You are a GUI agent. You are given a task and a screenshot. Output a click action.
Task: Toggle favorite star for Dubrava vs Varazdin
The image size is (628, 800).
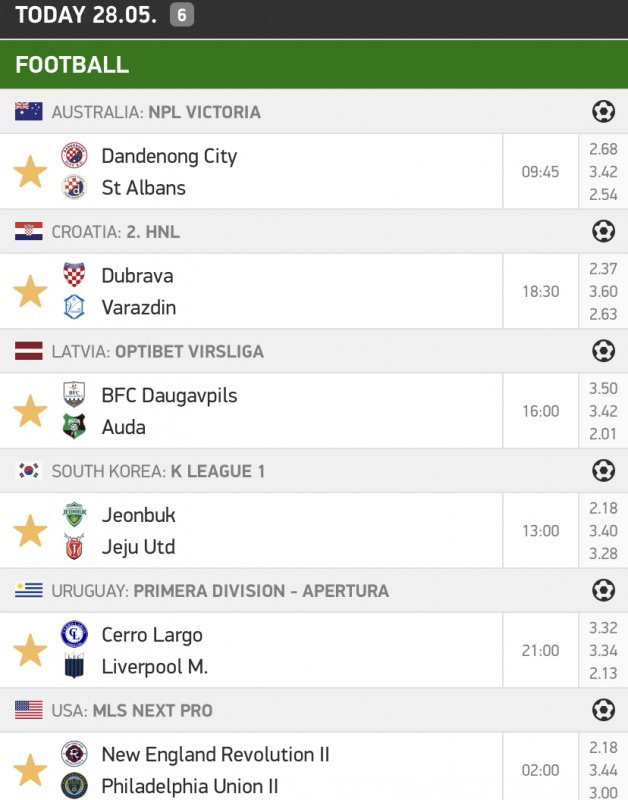click(x=30, y=292)
